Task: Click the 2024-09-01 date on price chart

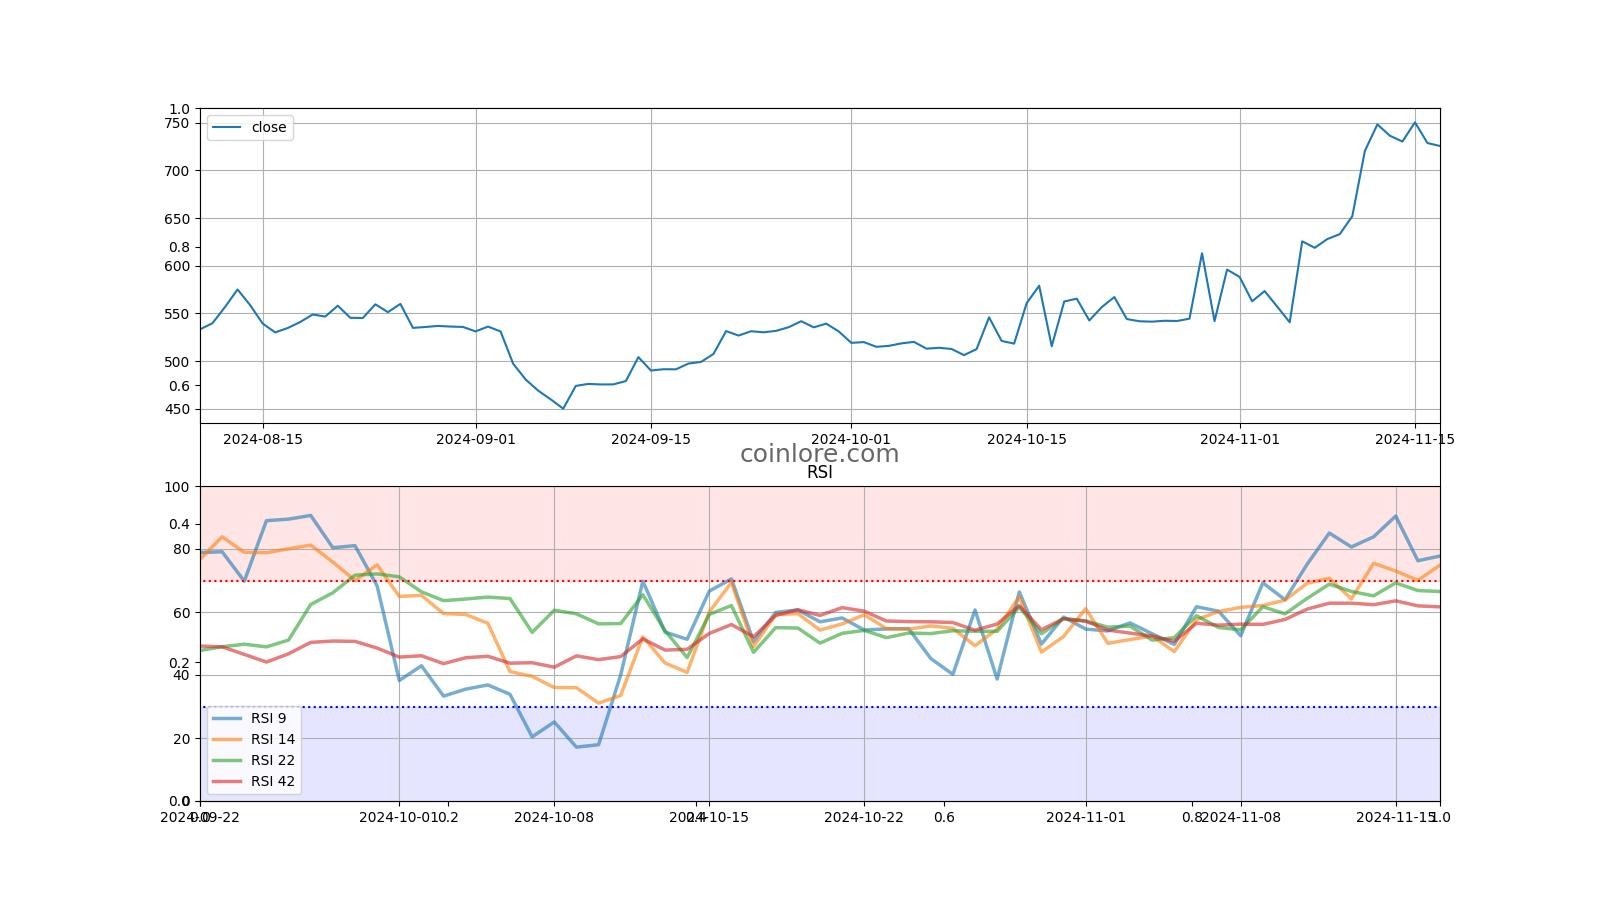Action: pos(476,438)
